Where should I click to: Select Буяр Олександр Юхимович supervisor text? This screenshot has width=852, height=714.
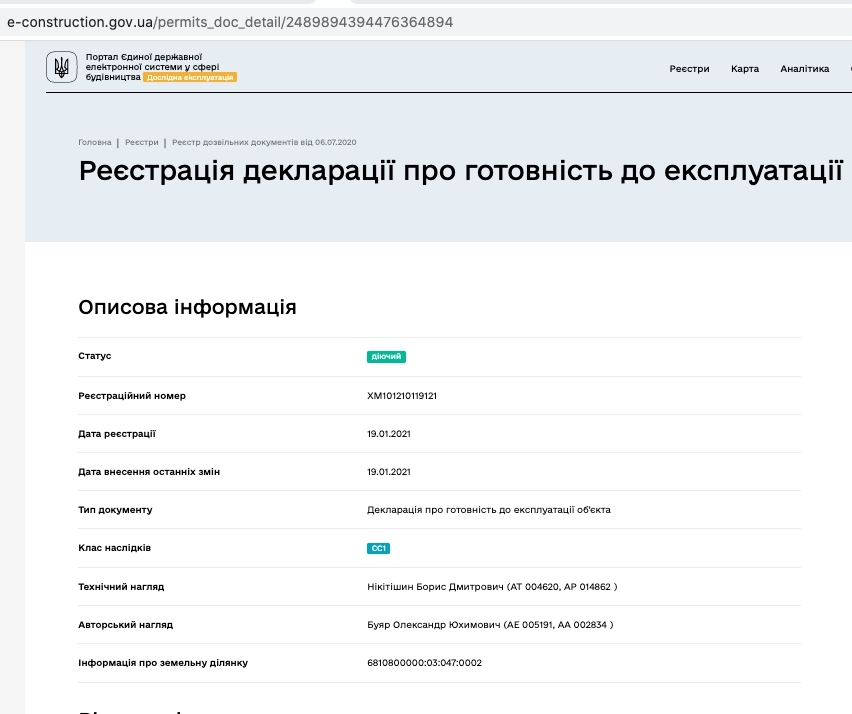point(490,625)
